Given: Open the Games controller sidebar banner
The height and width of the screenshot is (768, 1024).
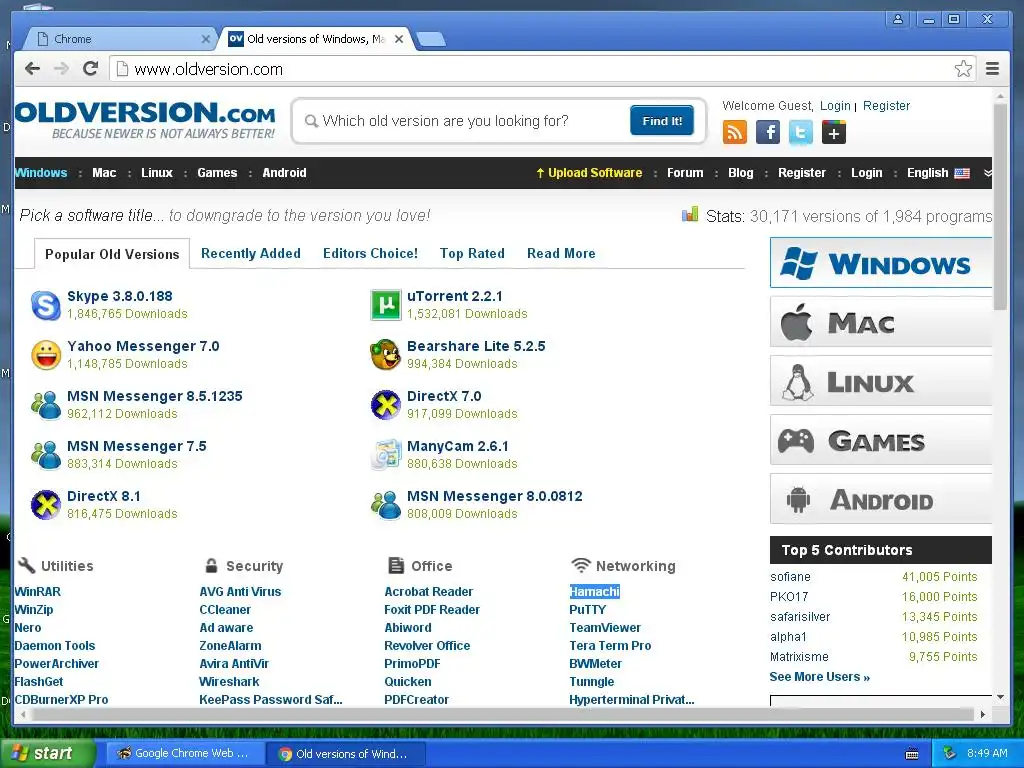Looking at the screenshot, I should [x=881, y=440].
